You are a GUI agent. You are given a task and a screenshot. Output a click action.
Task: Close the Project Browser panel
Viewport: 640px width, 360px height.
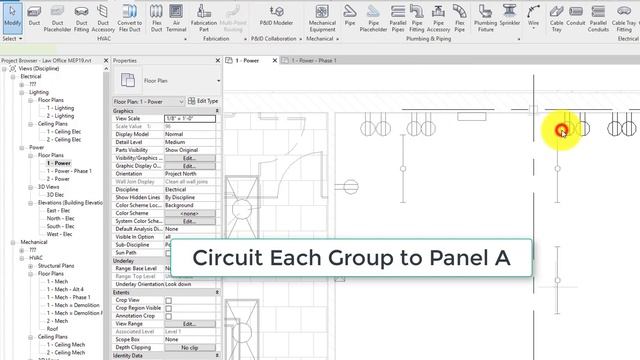(106, 60)
